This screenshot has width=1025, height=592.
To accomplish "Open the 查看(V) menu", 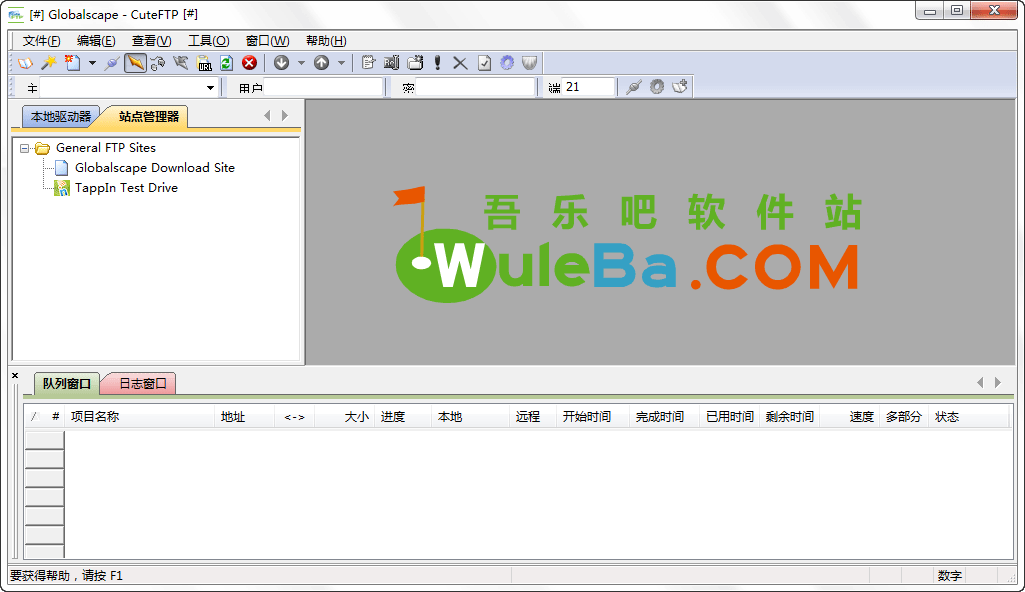I will 152,41.
